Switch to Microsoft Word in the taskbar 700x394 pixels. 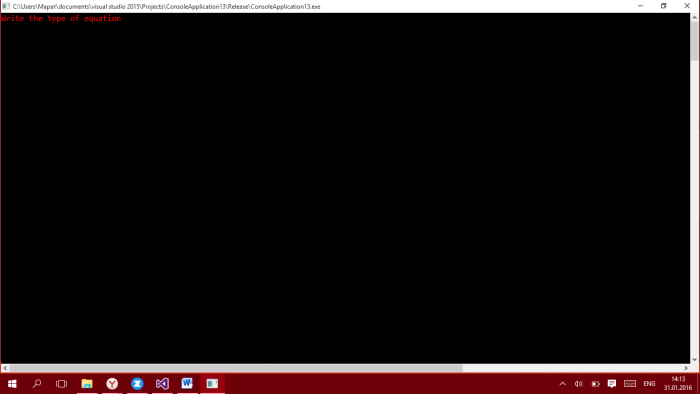(187, 384)
